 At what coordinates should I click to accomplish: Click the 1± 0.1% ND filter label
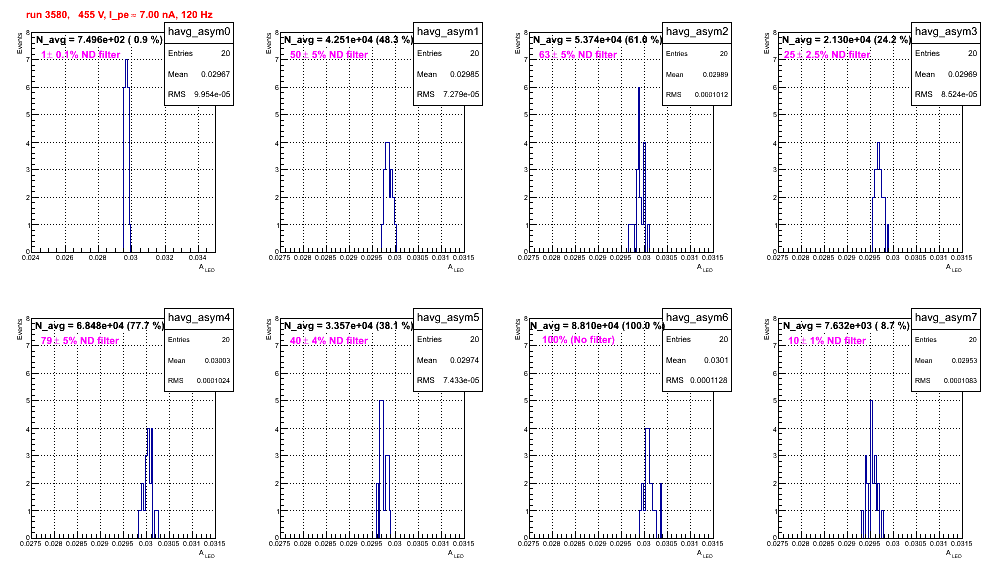(81, 55)
